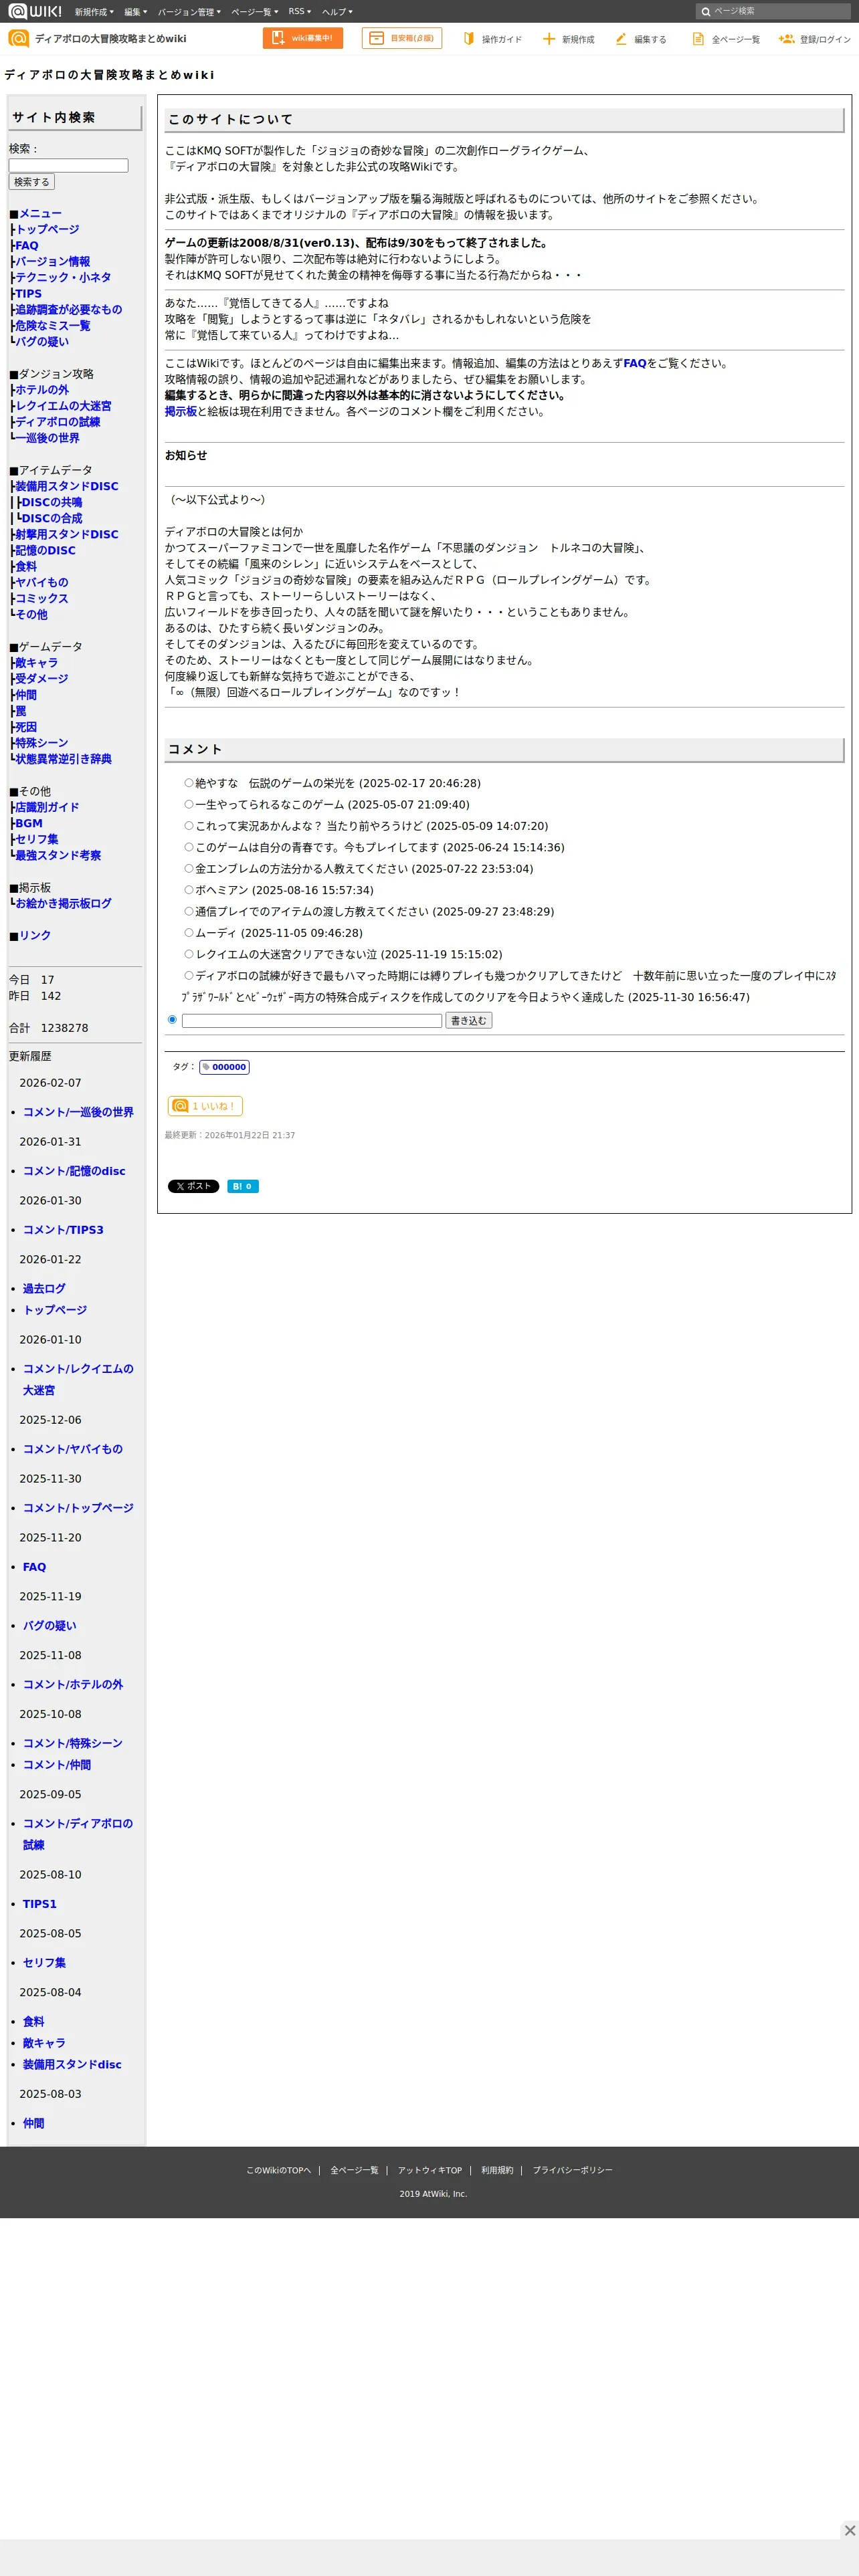Close the bottom ad with X

(x=849, y=2530)
